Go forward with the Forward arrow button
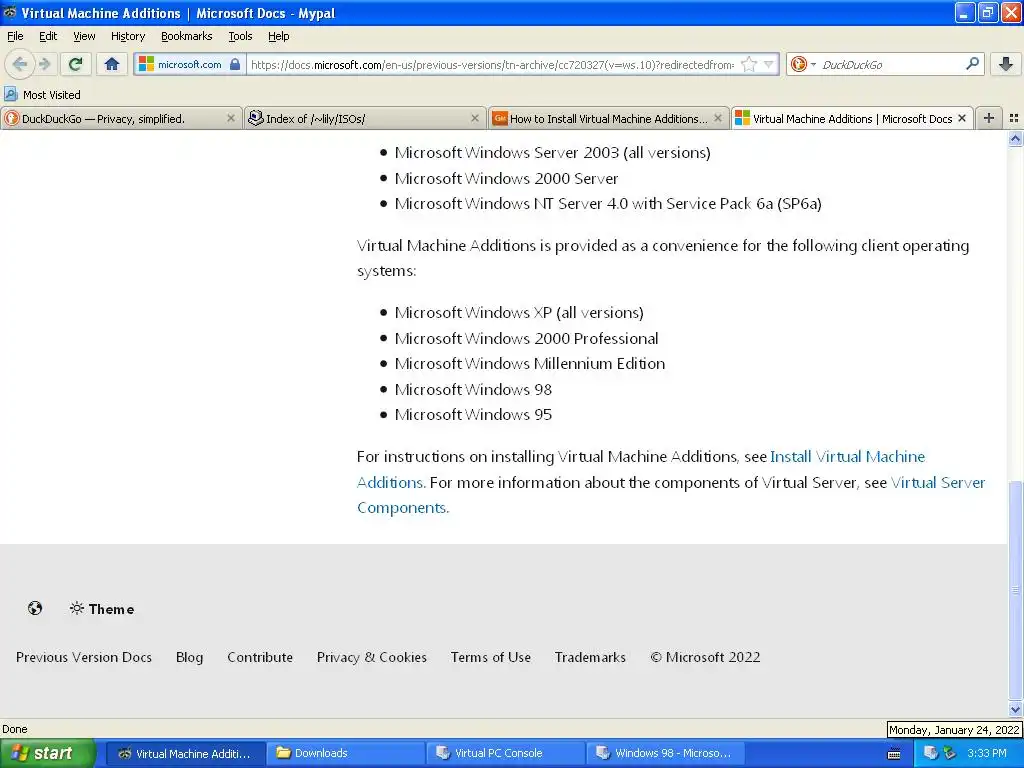This screenshot has width=1024, height=768. (x=45, y=64)
